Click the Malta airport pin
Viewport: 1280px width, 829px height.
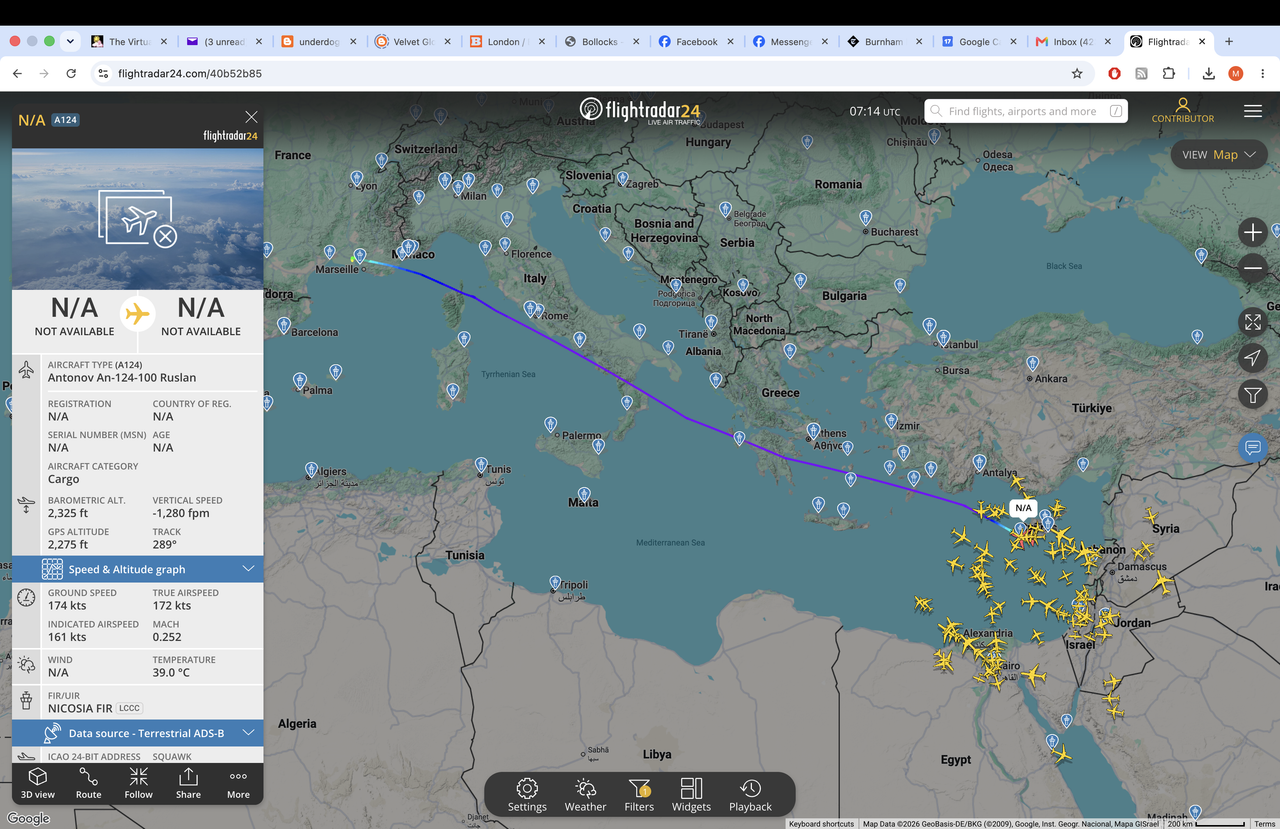point(584,494)
